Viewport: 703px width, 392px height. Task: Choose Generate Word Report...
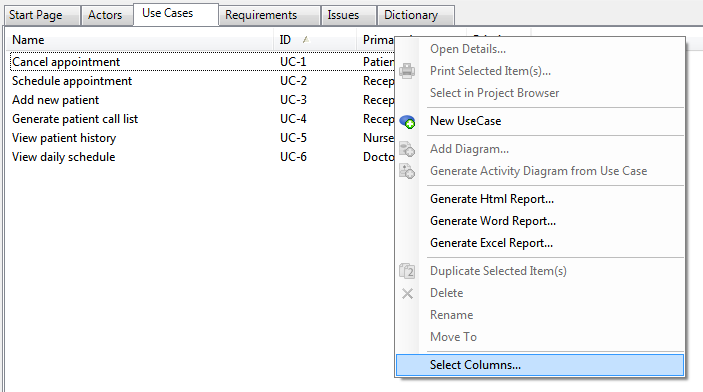pos(540,221)
